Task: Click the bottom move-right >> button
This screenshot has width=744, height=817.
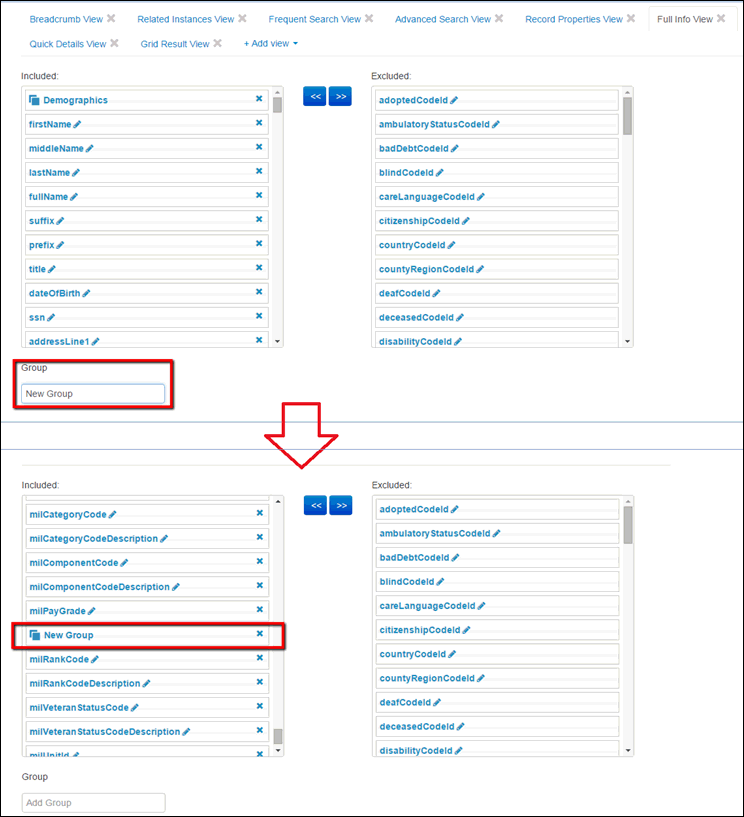Action: pyautogui.click(x=341, y=506)
